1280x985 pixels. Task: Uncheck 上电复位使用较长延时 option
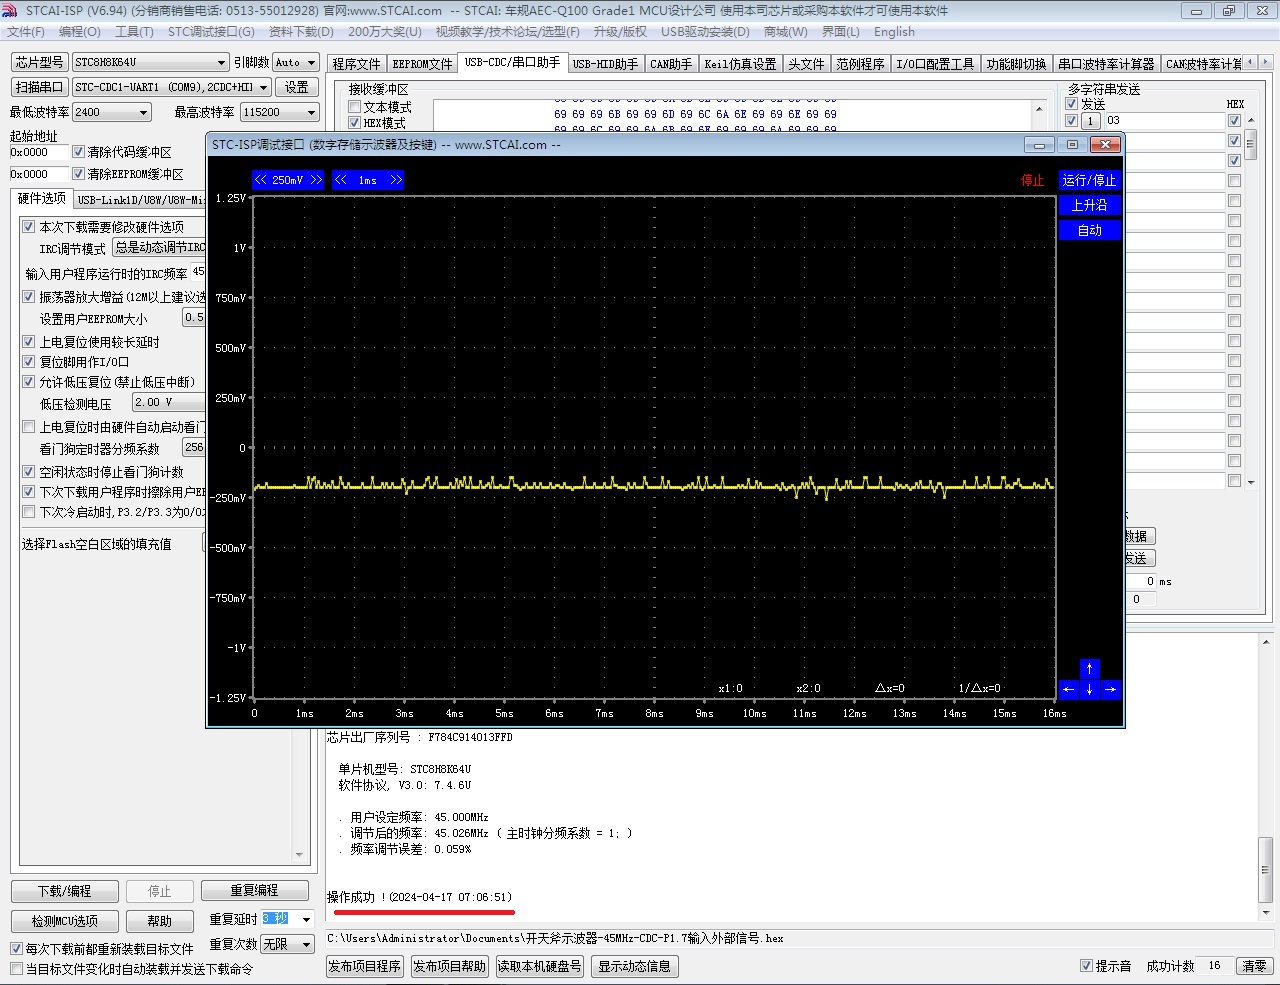[x=29, y=342]
